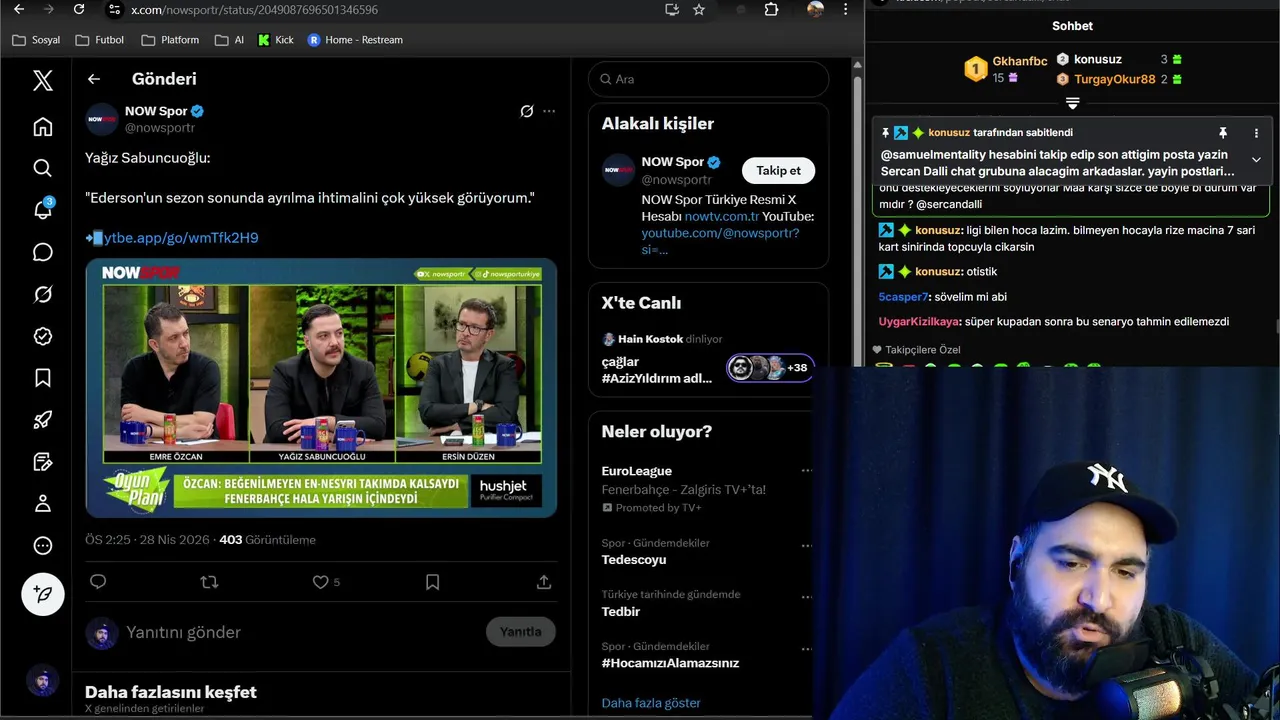The width and height of the screenshot is (1280, 720).
Task: Share the NOW Spor post
Action: pyautogui.click(x=544, y=581)
